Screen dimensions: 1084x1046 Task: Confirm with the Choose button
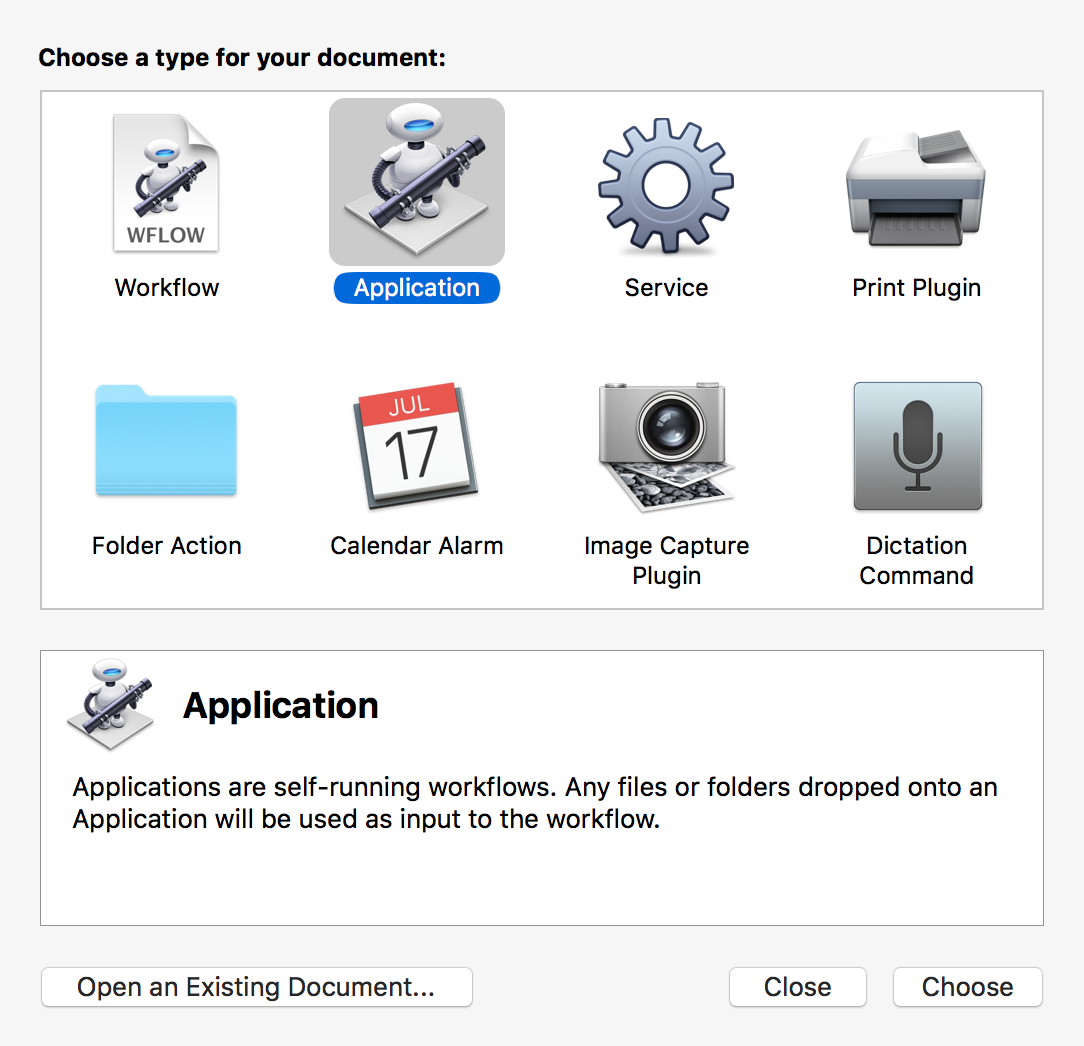coord(967,987)
